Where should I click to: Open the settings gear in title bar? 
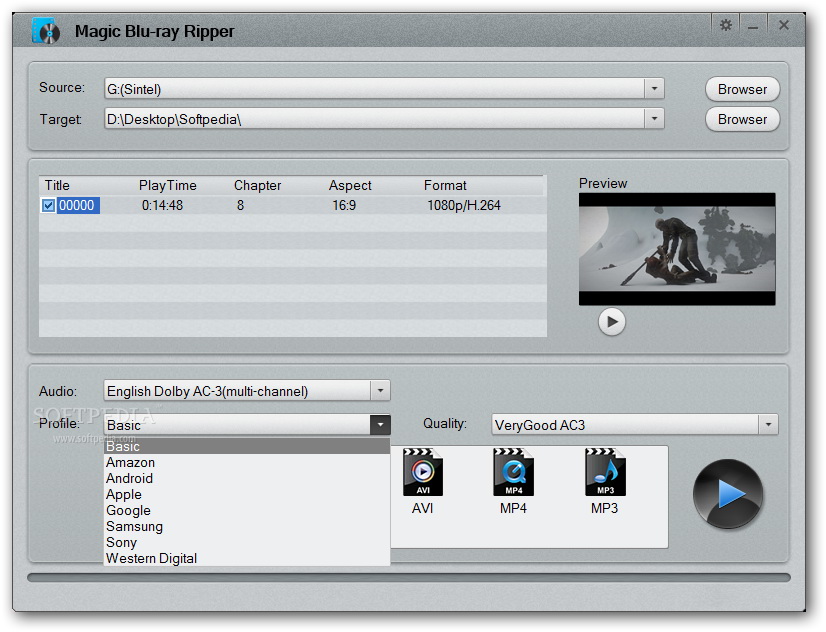(x=726, y=25)
